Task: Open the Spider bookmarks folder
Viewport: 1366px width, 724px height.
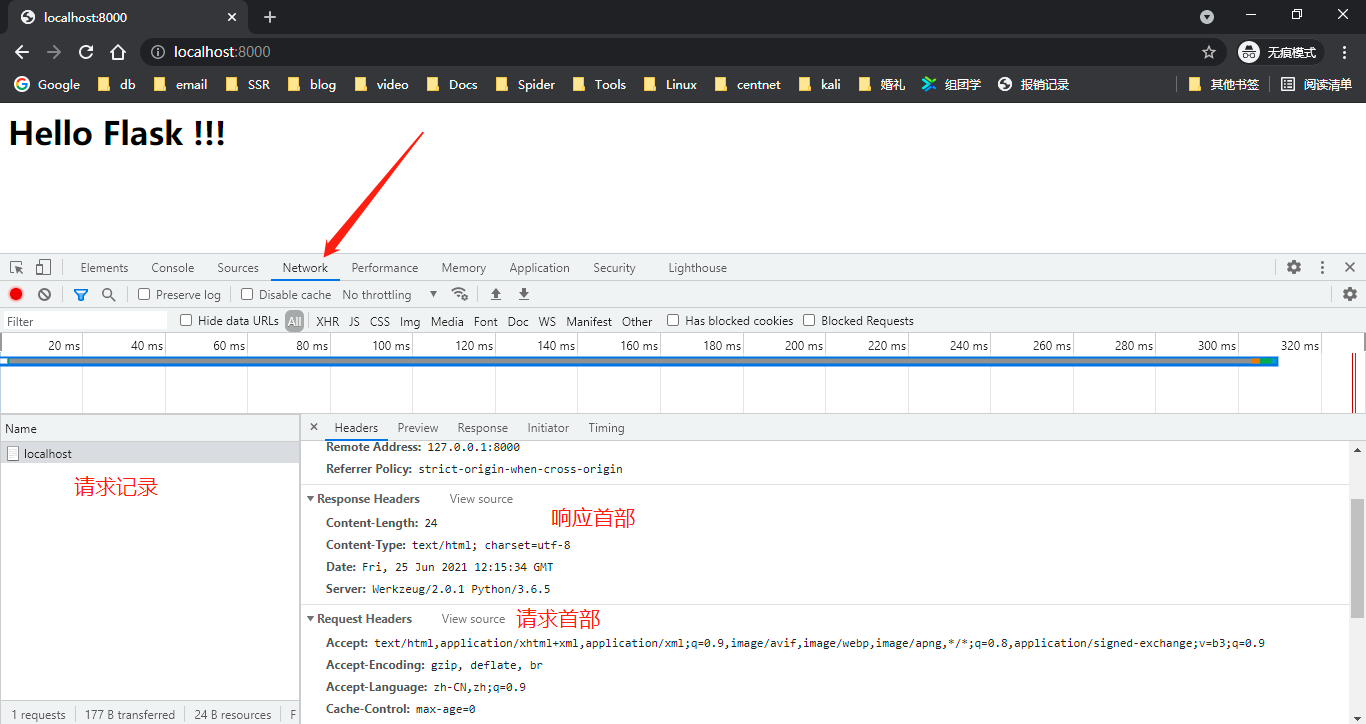Action: (525, 84)
